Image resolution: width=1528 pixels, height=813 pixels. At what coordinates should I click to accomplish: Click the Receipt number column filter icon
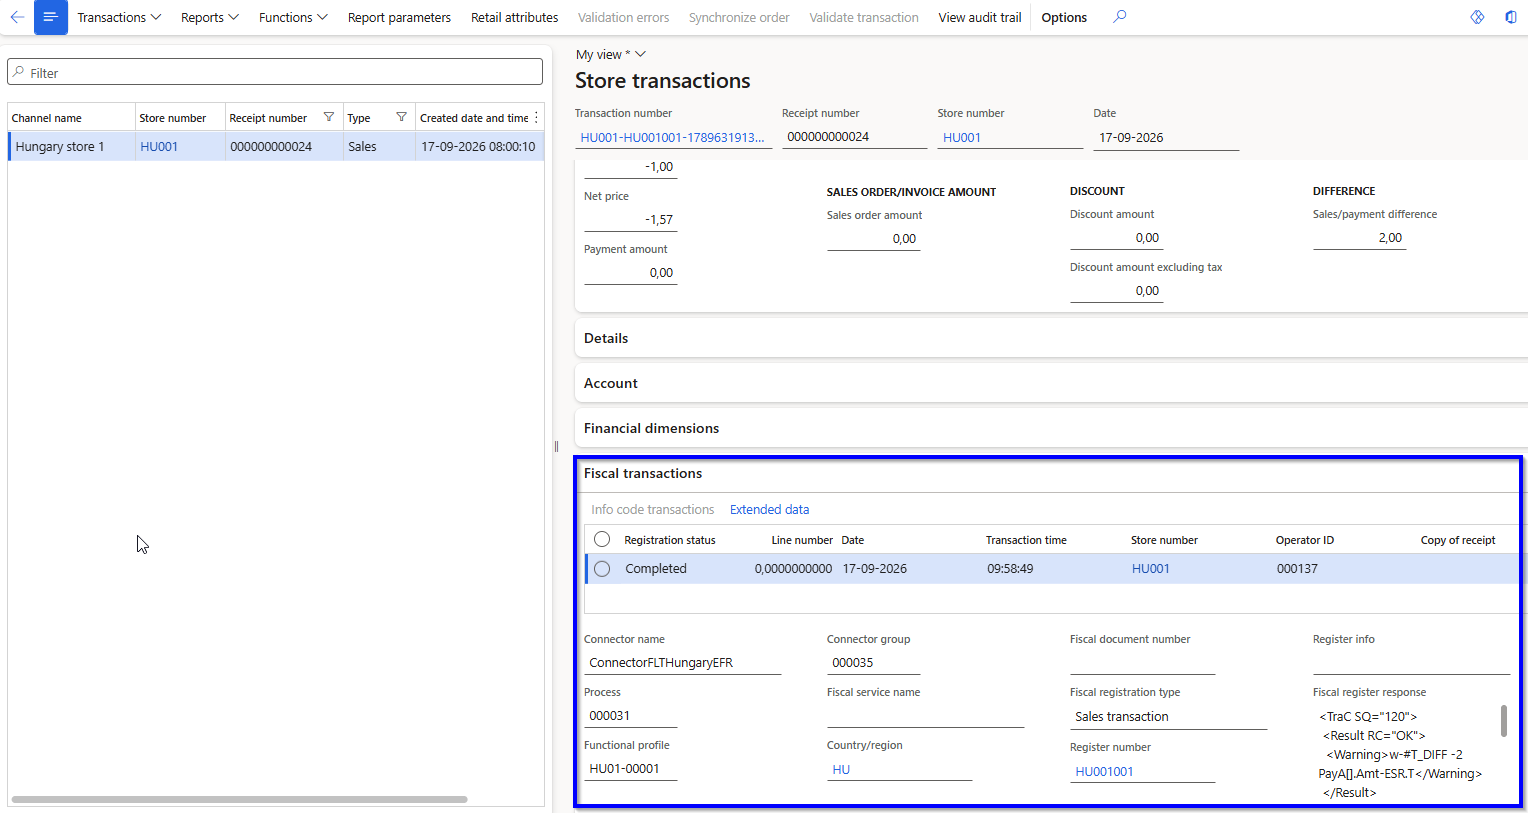[329, 117]
